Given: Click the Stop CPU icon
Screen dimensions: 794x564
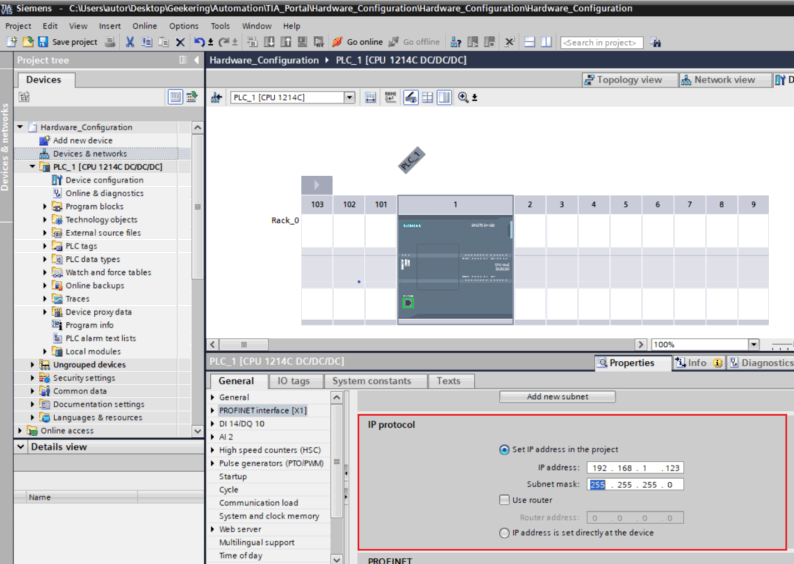Looking at the screenshot, I should (x=489, y=42).
